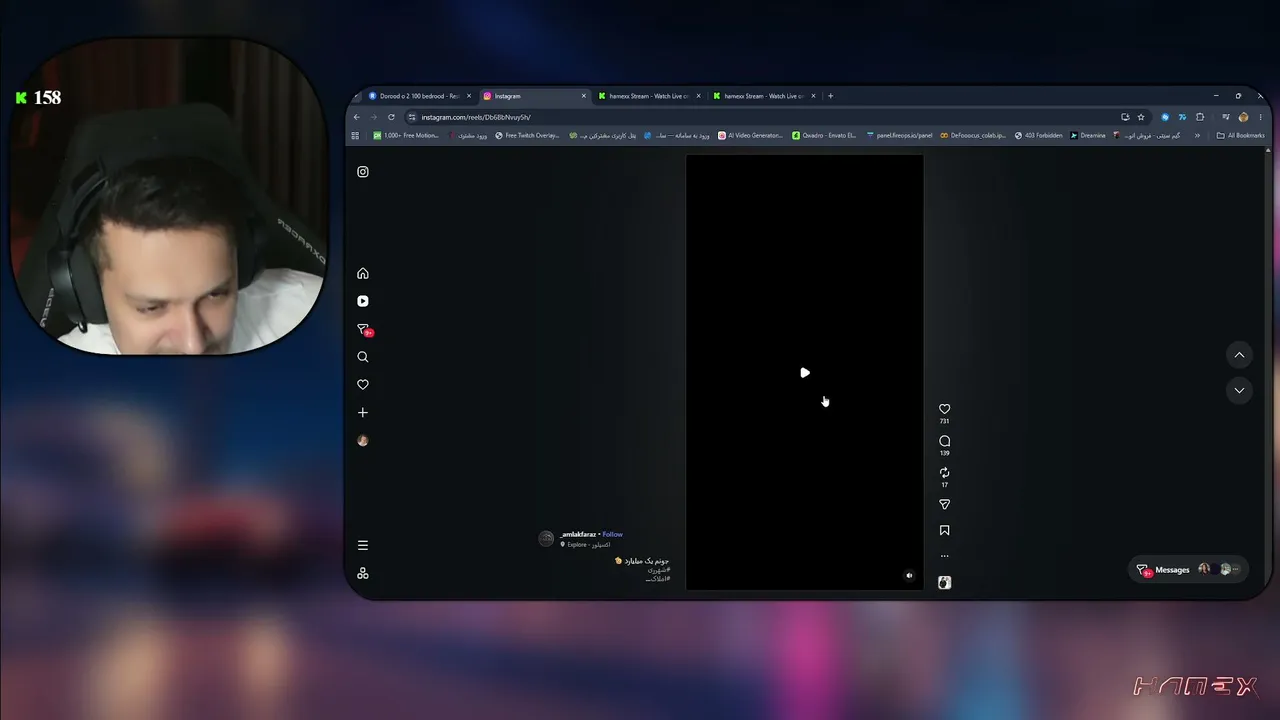Open the More hamburger menu in sidebar
The width and height of the screenshot is (1280, 720).
pos(363,546)
